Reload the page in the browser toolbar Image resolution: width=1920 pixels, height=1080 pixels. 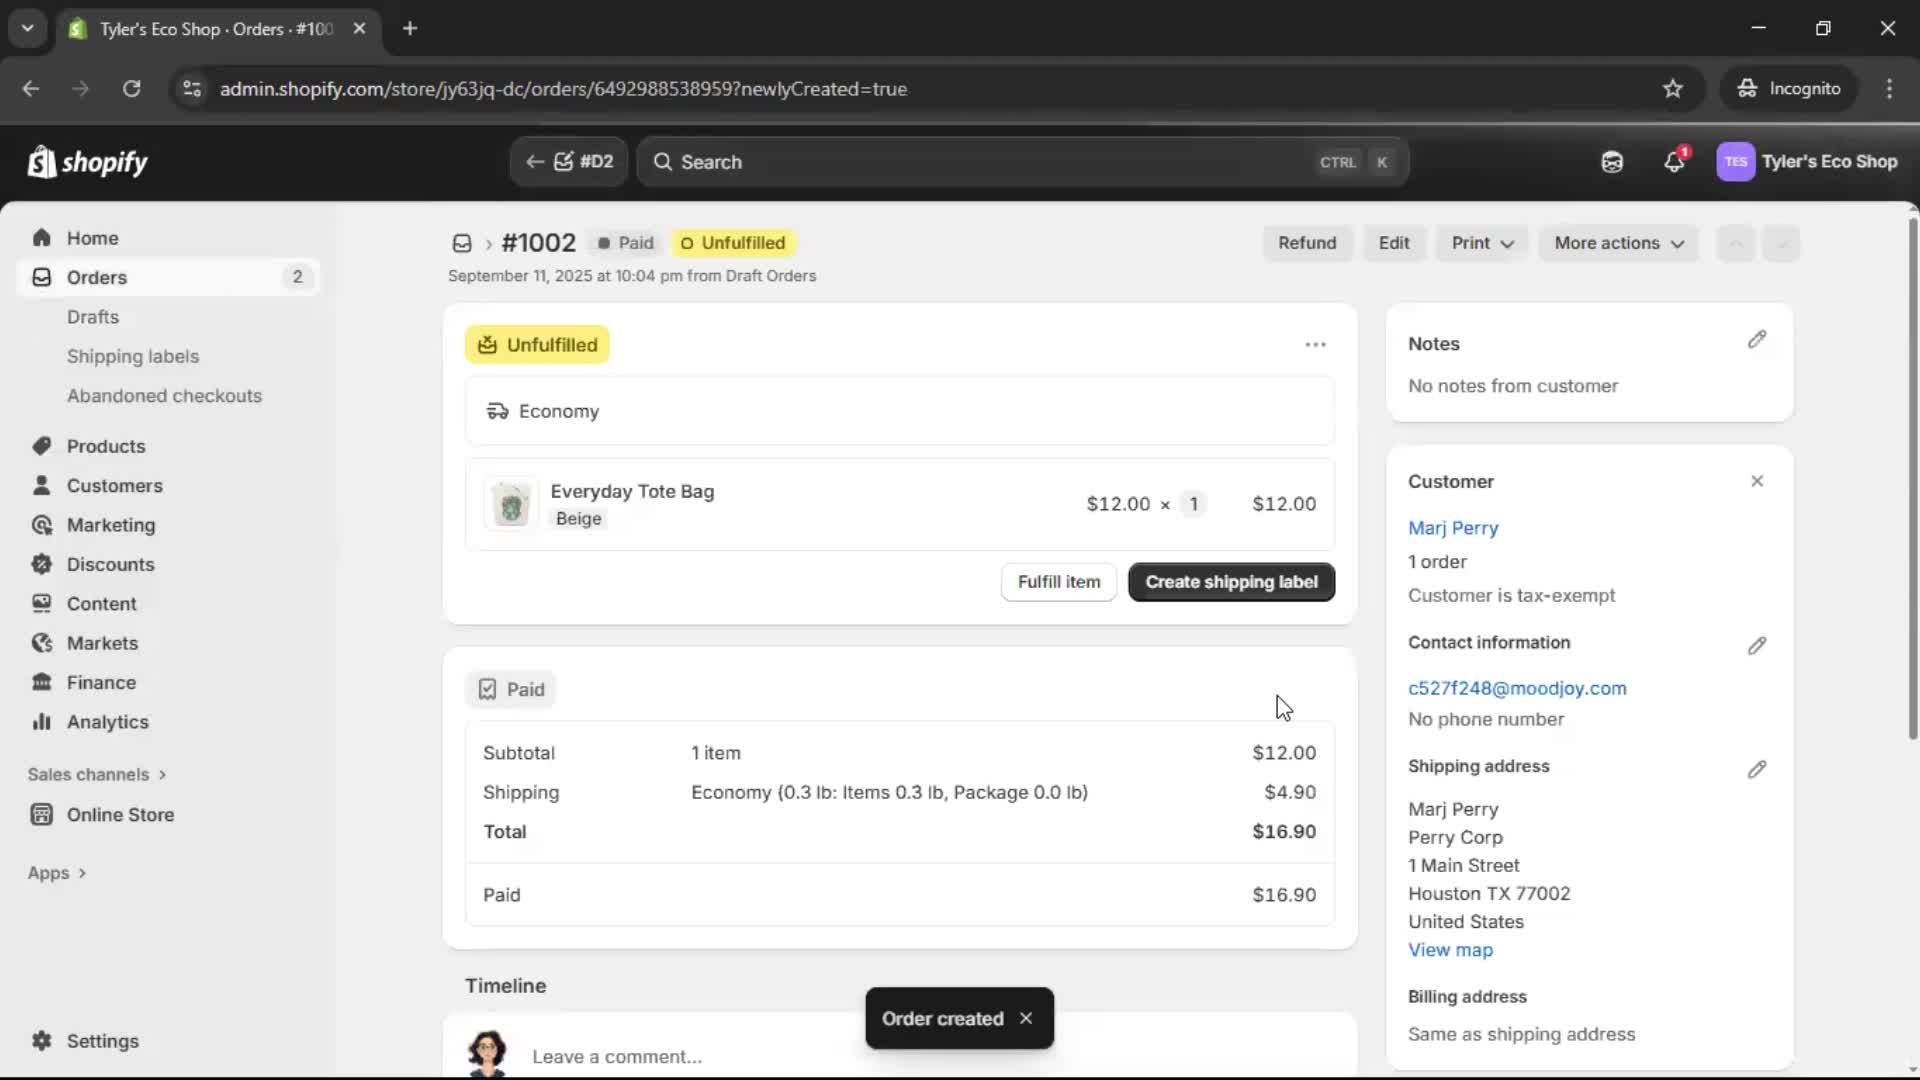coord(131,89)
